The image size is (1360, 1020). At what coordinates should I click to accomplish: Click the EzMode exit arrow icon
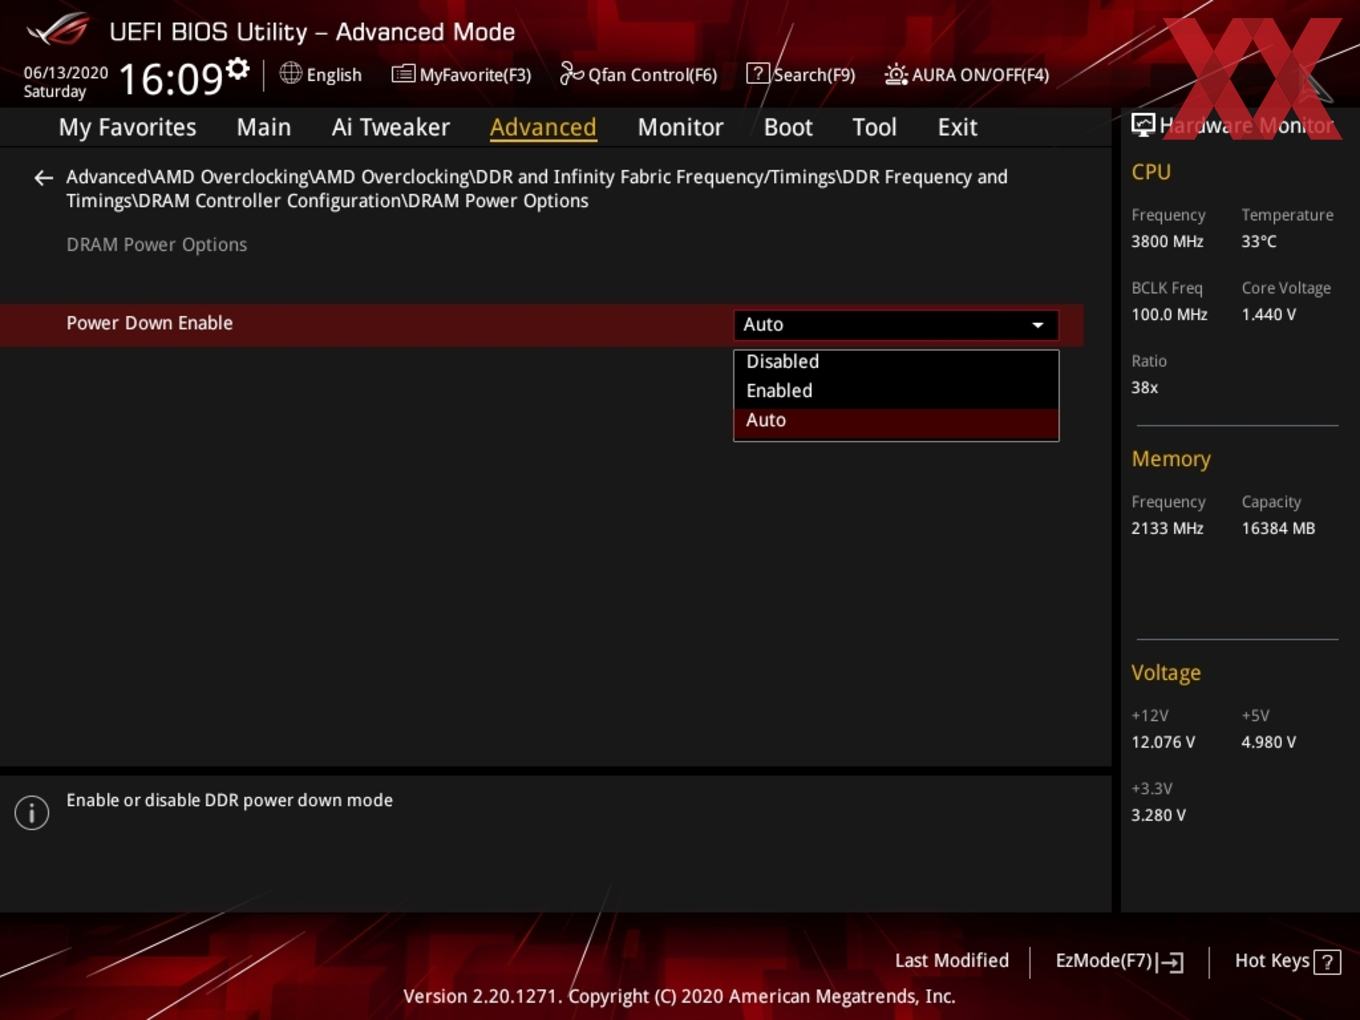click(x=1170, y=962)
